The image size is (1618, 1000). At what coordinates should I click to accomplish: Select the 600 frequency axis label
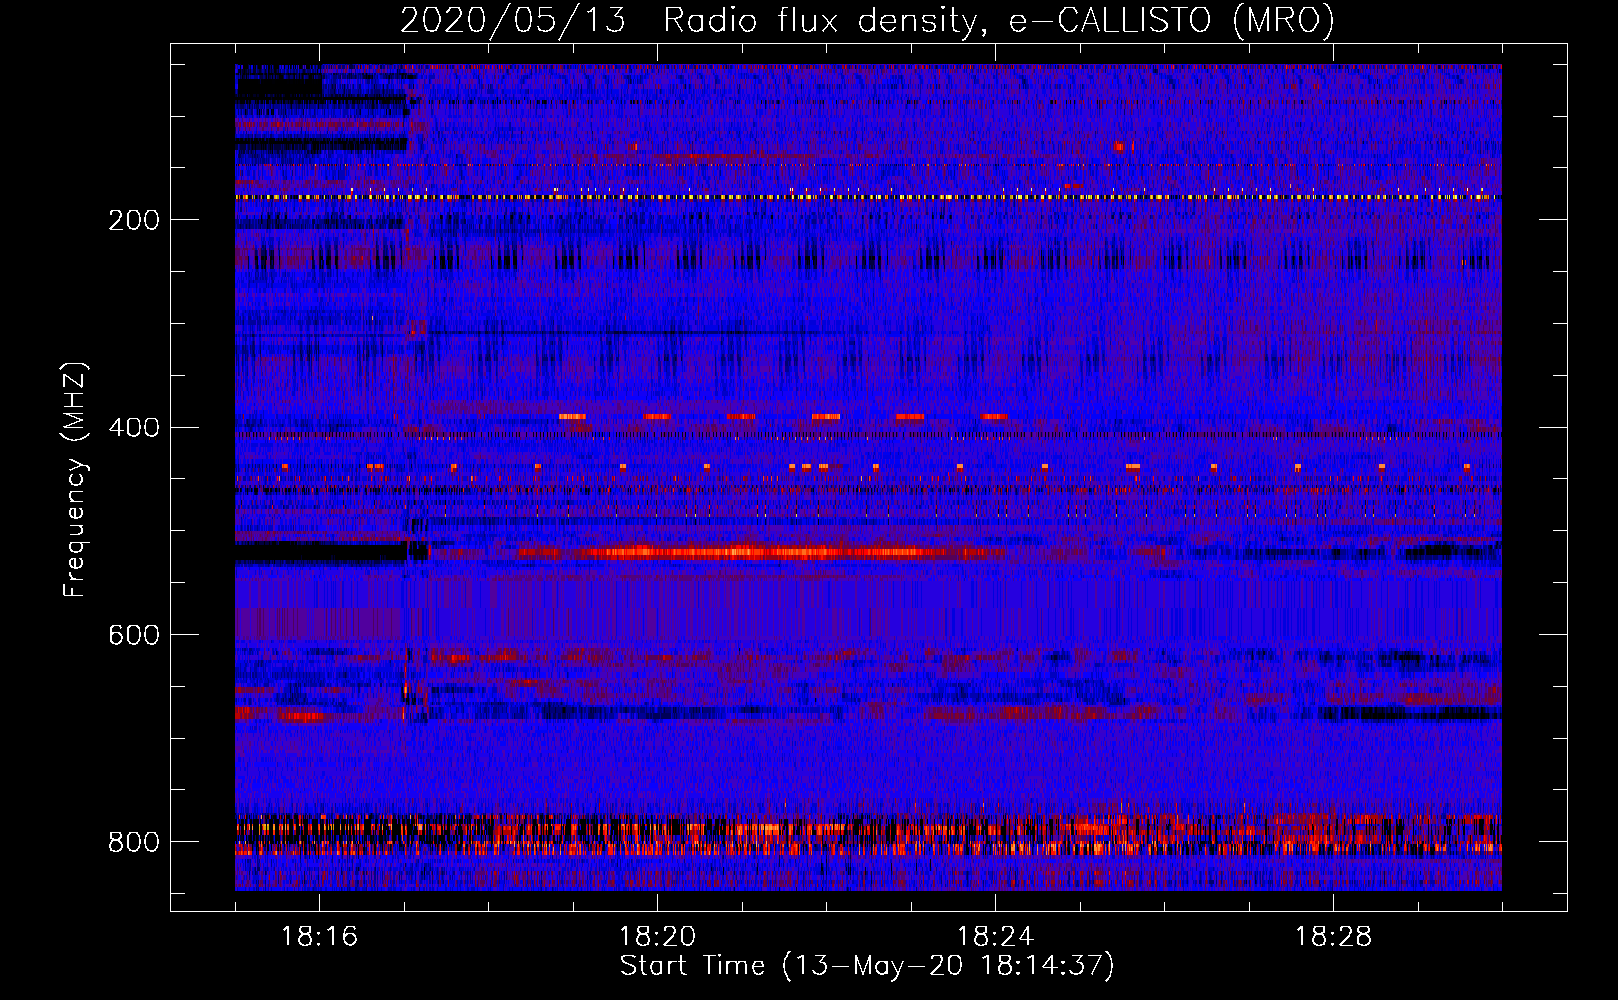[x=133, y=636]
